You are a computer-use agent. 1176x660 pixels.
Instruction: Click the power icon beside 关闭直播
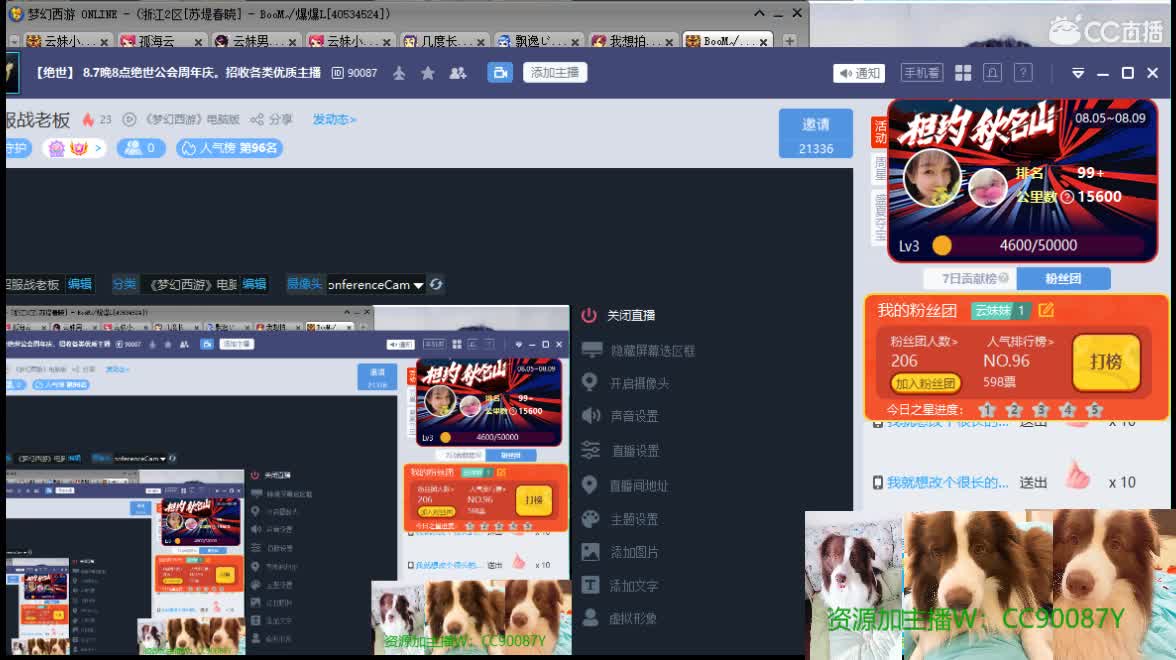tap(590, 316)
